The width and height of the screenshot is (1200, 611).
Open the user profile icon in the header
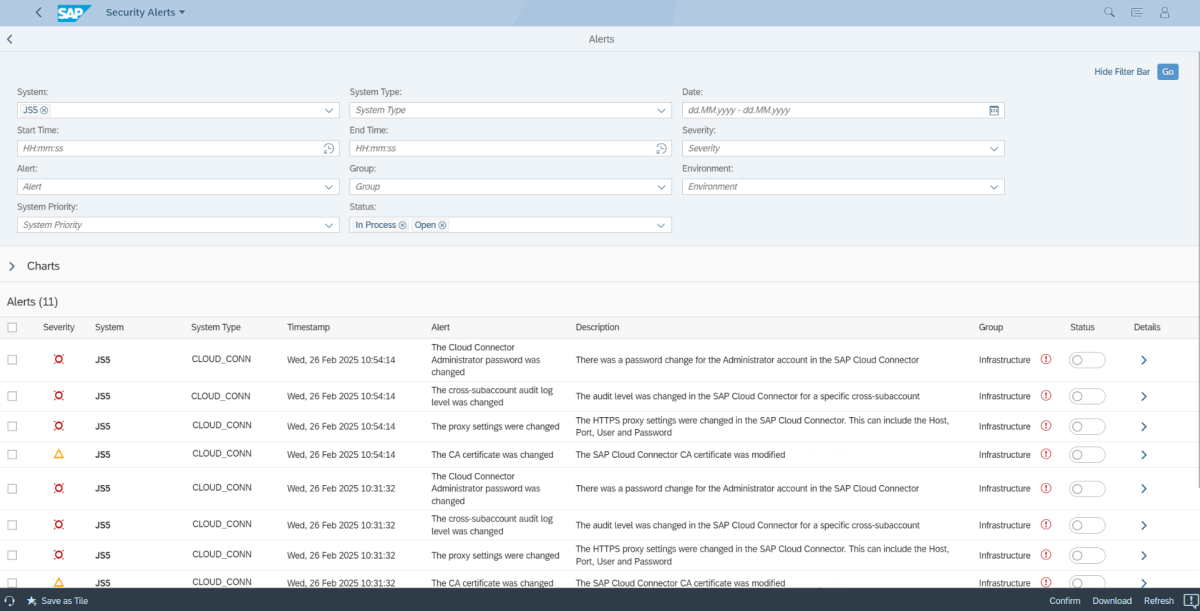(1164, 12)
